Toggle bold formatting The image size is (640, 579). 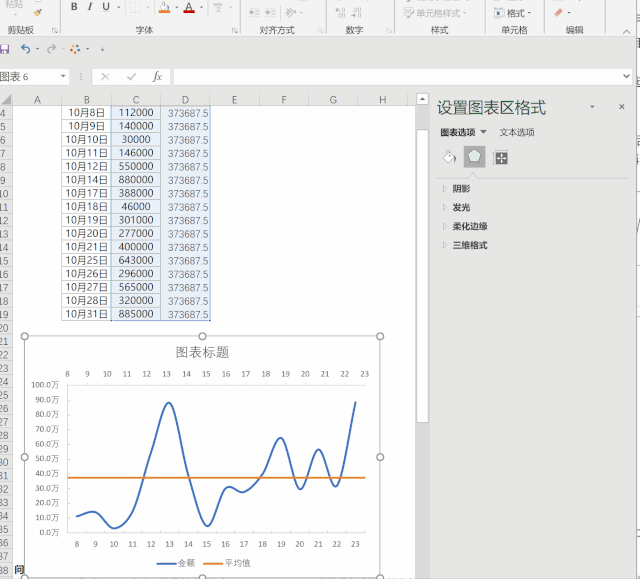point(74,7)
